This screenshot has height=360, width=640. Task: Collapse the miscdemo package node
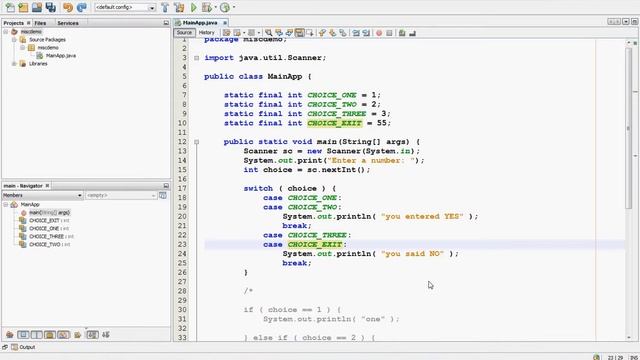pos(22,48)
